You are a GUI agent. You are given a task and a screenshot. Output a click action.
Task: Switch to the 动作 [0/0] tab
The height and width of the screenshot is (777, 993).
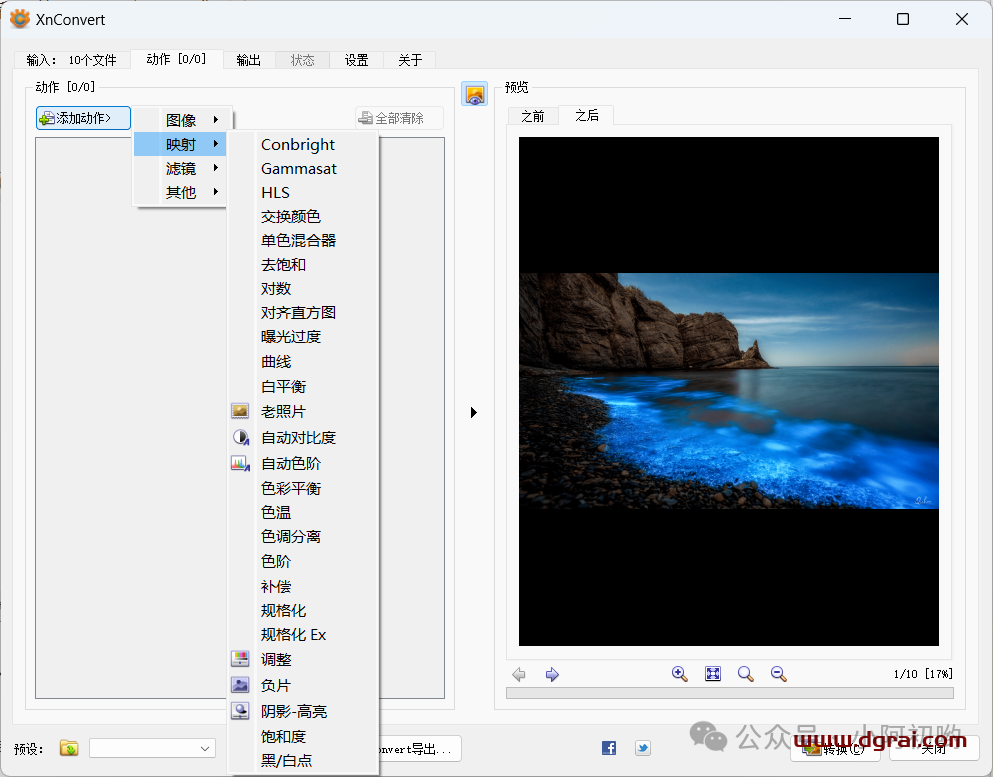[177, 59]
